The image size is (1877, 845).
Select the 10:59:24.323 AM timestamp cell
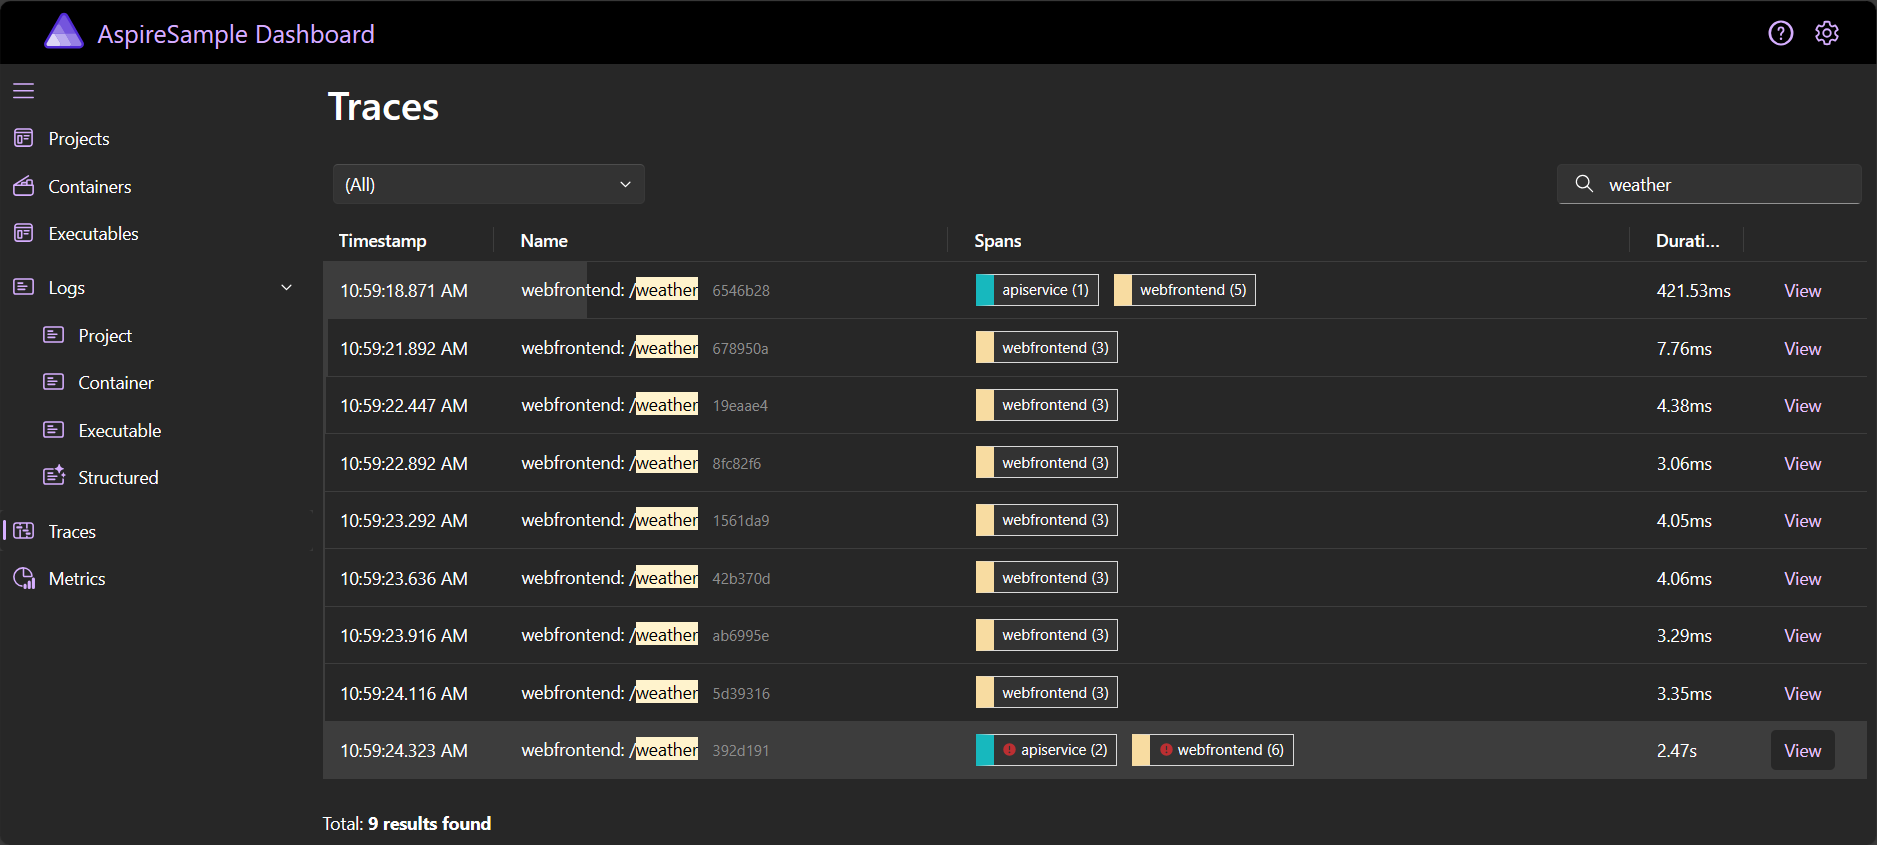coord(404,751)
